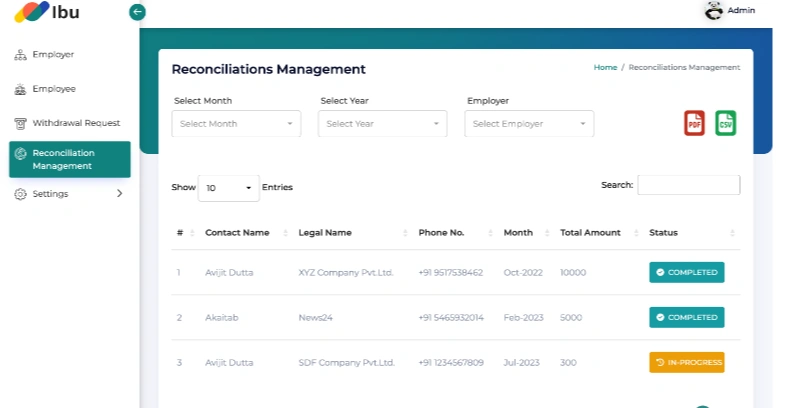803x408 pixels.
Task: Click the Employer sidebar icon
Action: point(20,55)
